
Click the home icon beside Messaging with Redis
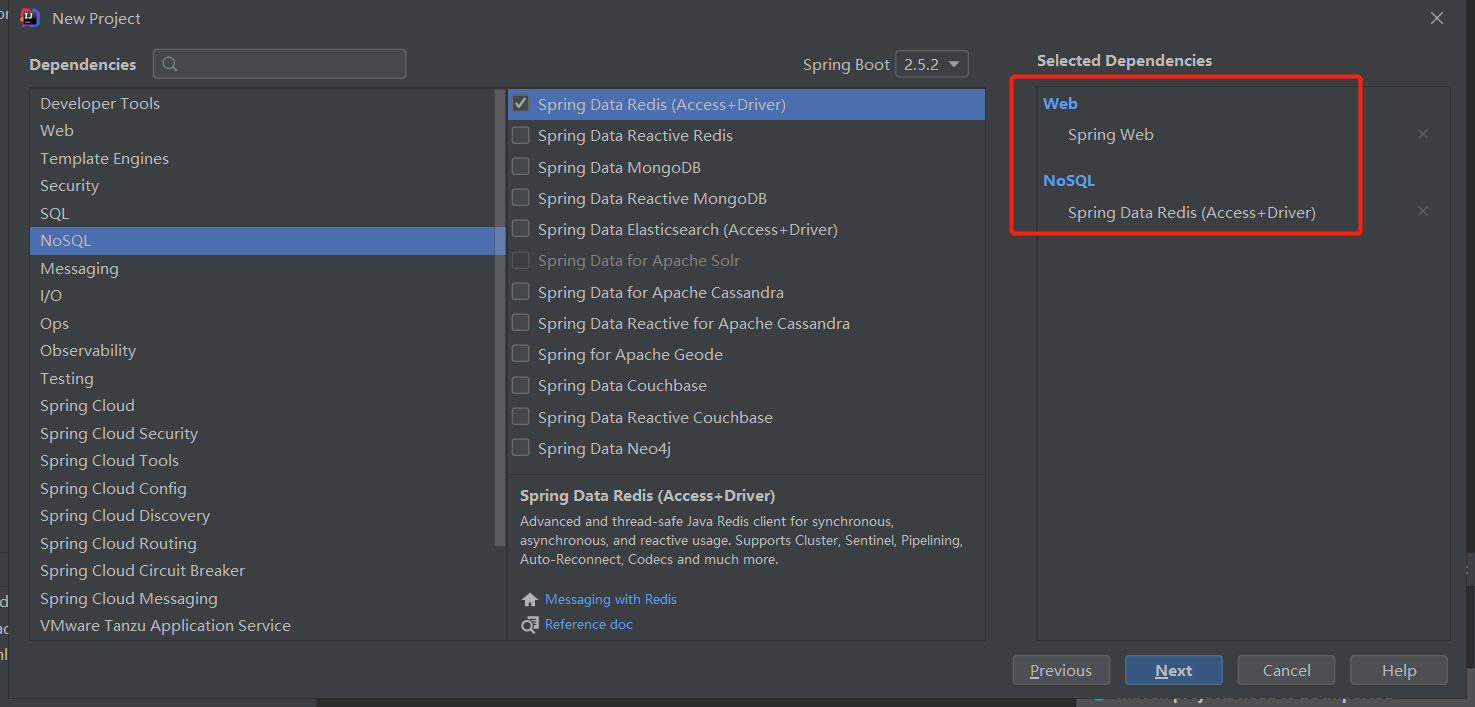pos(530,600)
